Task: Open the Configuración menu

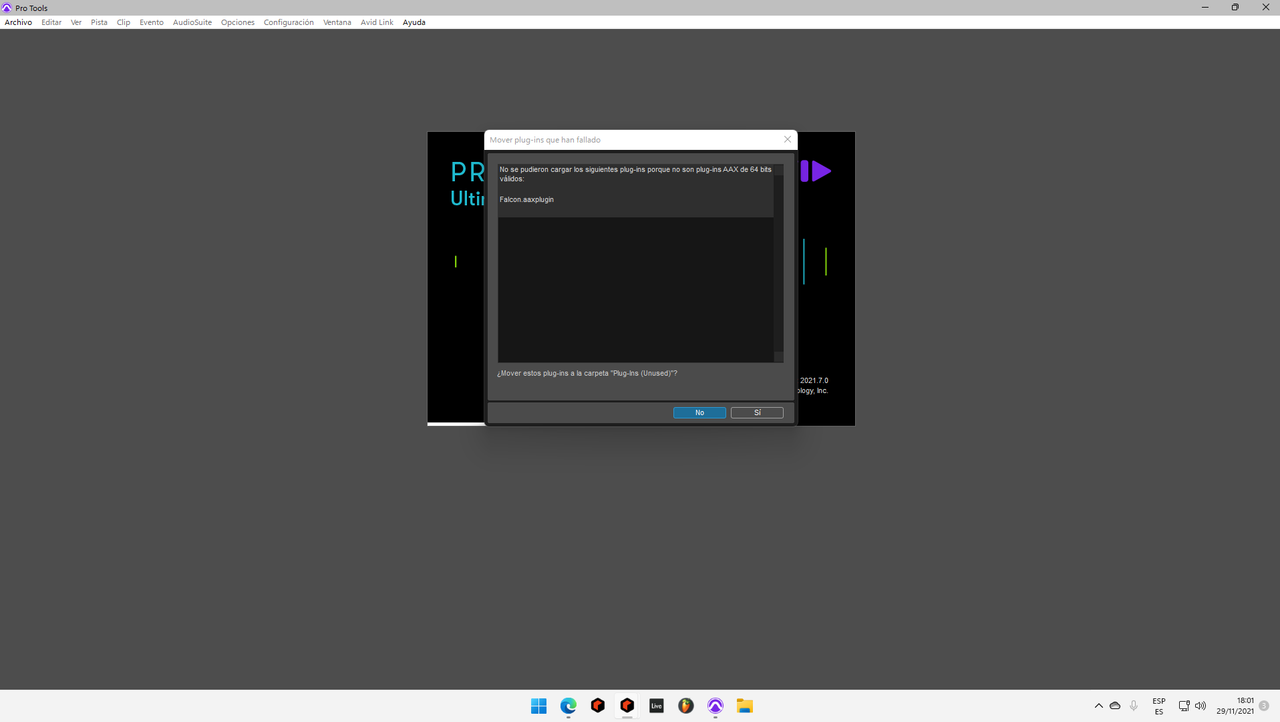Action: tap(289, 22)
